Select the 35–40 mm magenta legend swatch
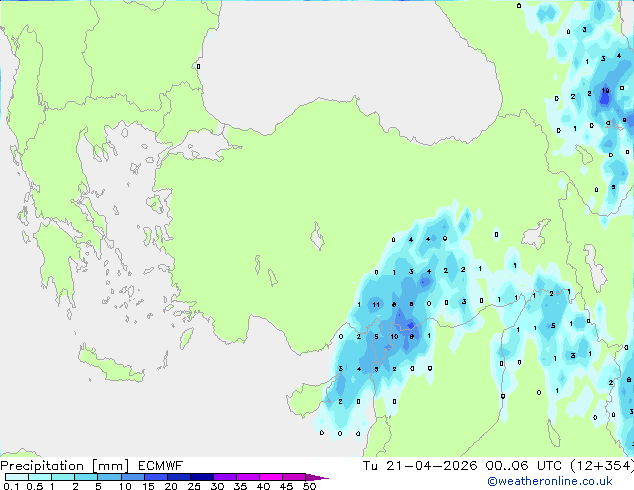634x490 pixels. [x=248, y=477]
